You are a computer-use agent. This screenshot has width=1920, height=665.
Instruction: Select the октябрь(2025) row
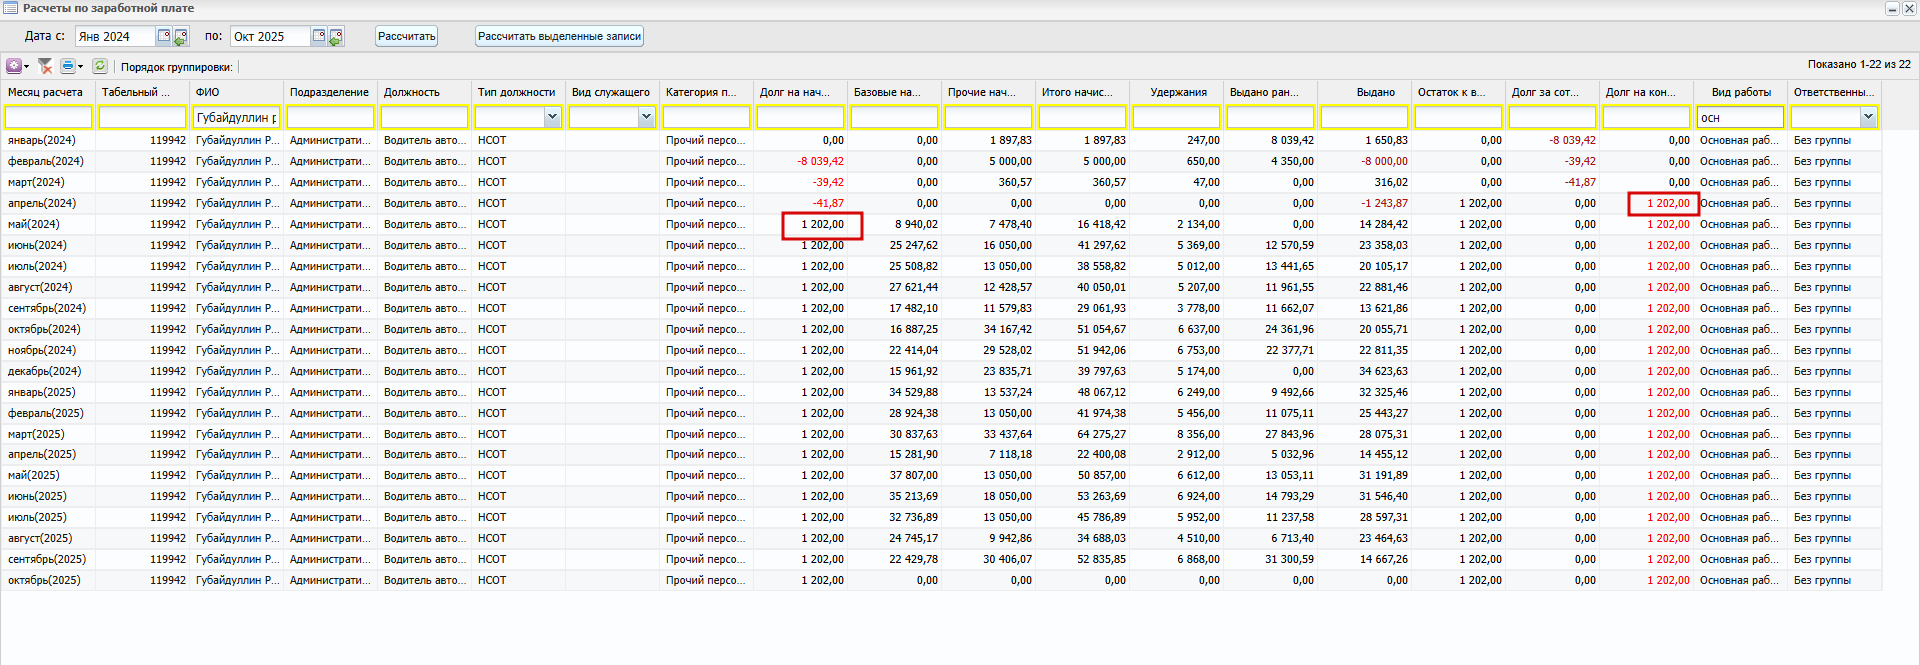[44, 580]
